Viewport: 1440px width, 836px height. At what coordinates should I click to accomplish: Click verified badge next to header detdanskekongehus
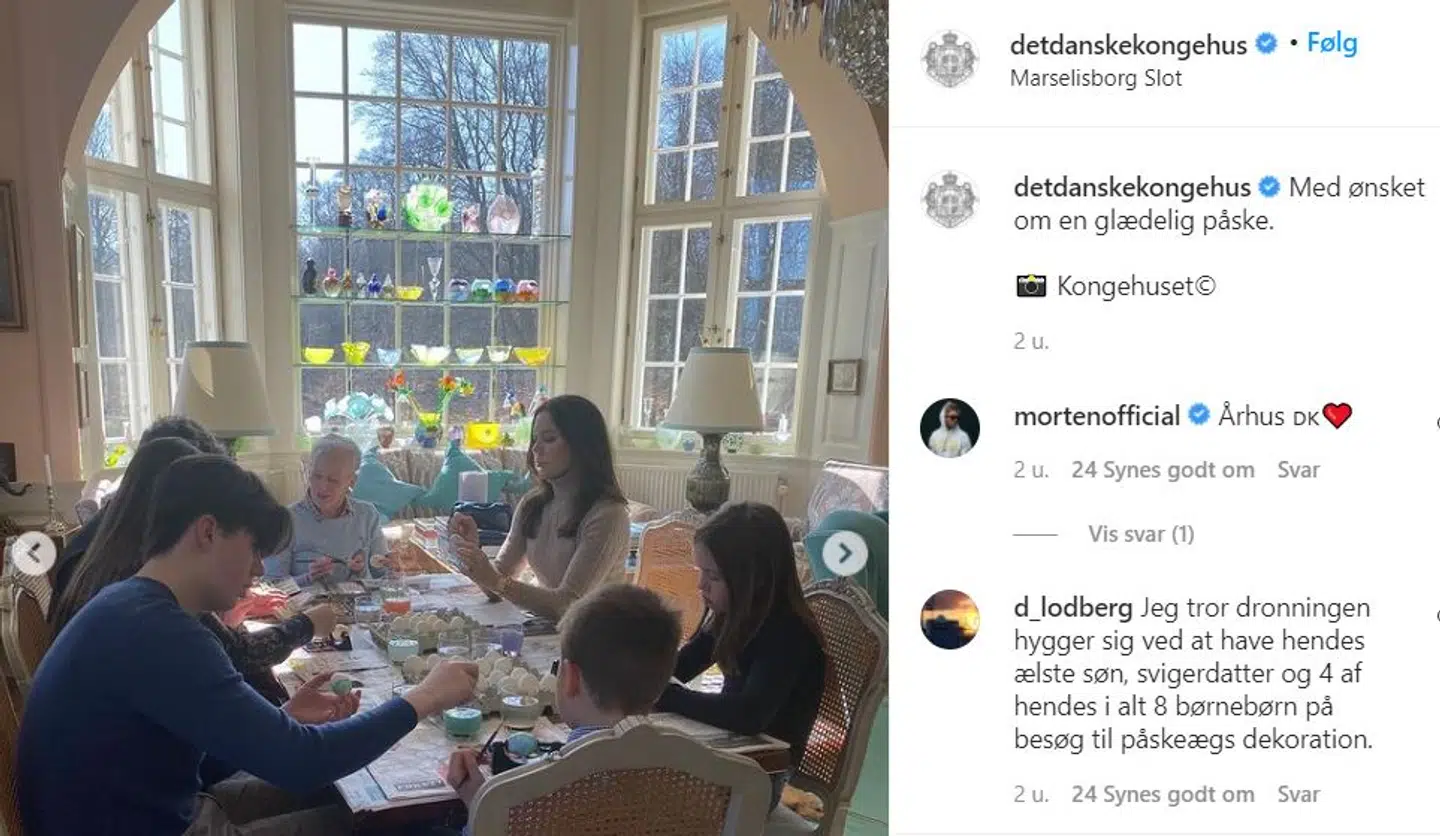[x=1266, y=45]
